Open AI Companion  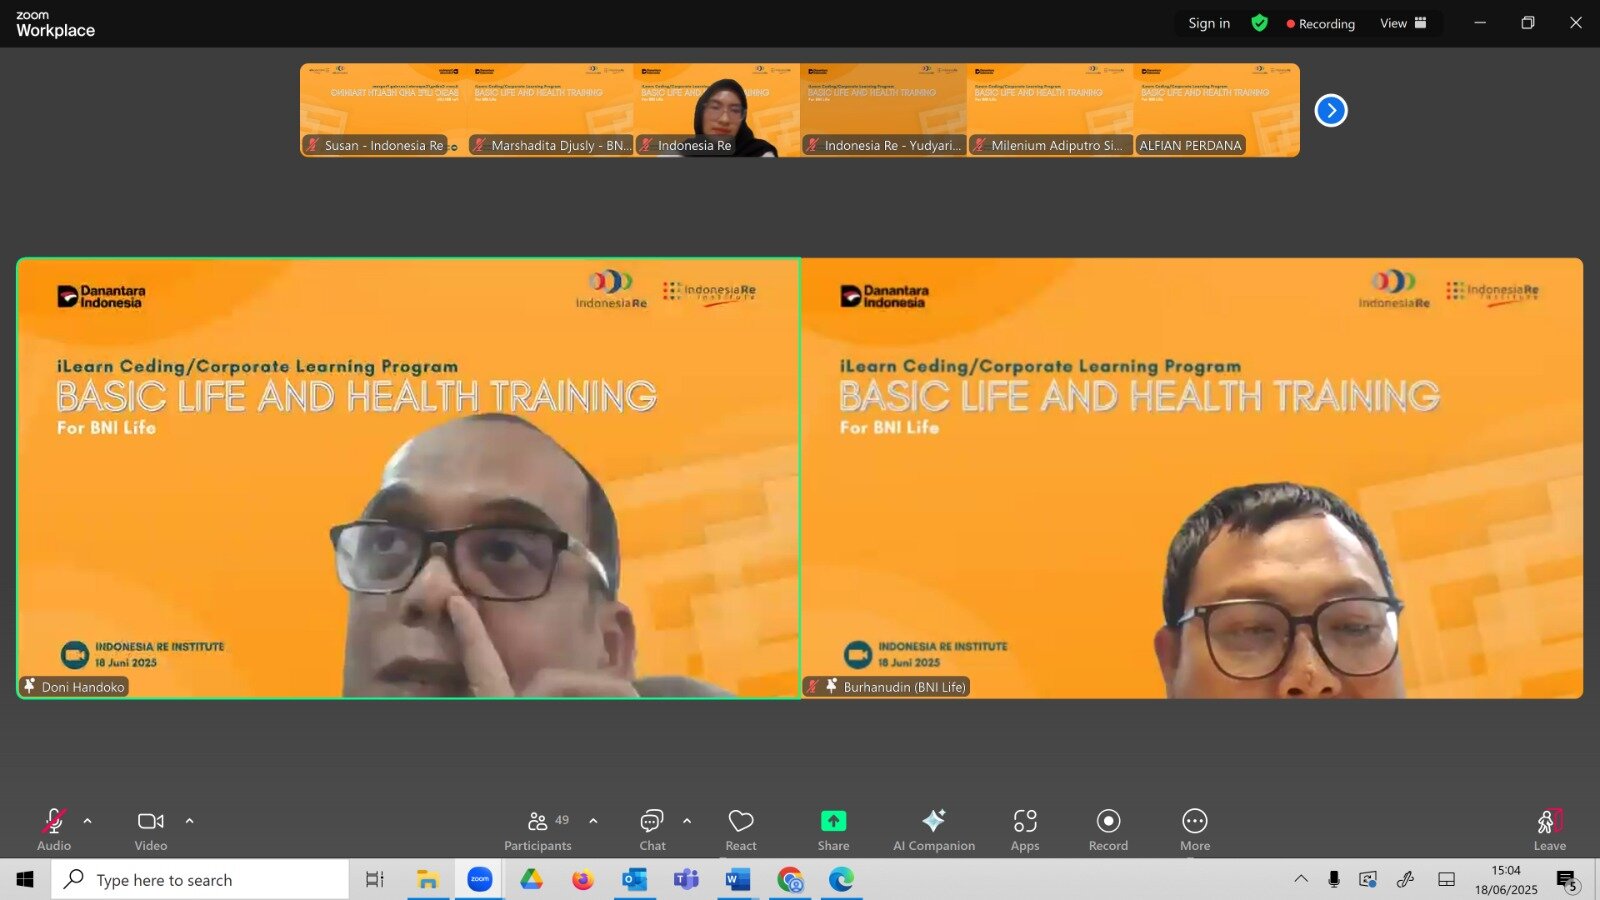934,830
